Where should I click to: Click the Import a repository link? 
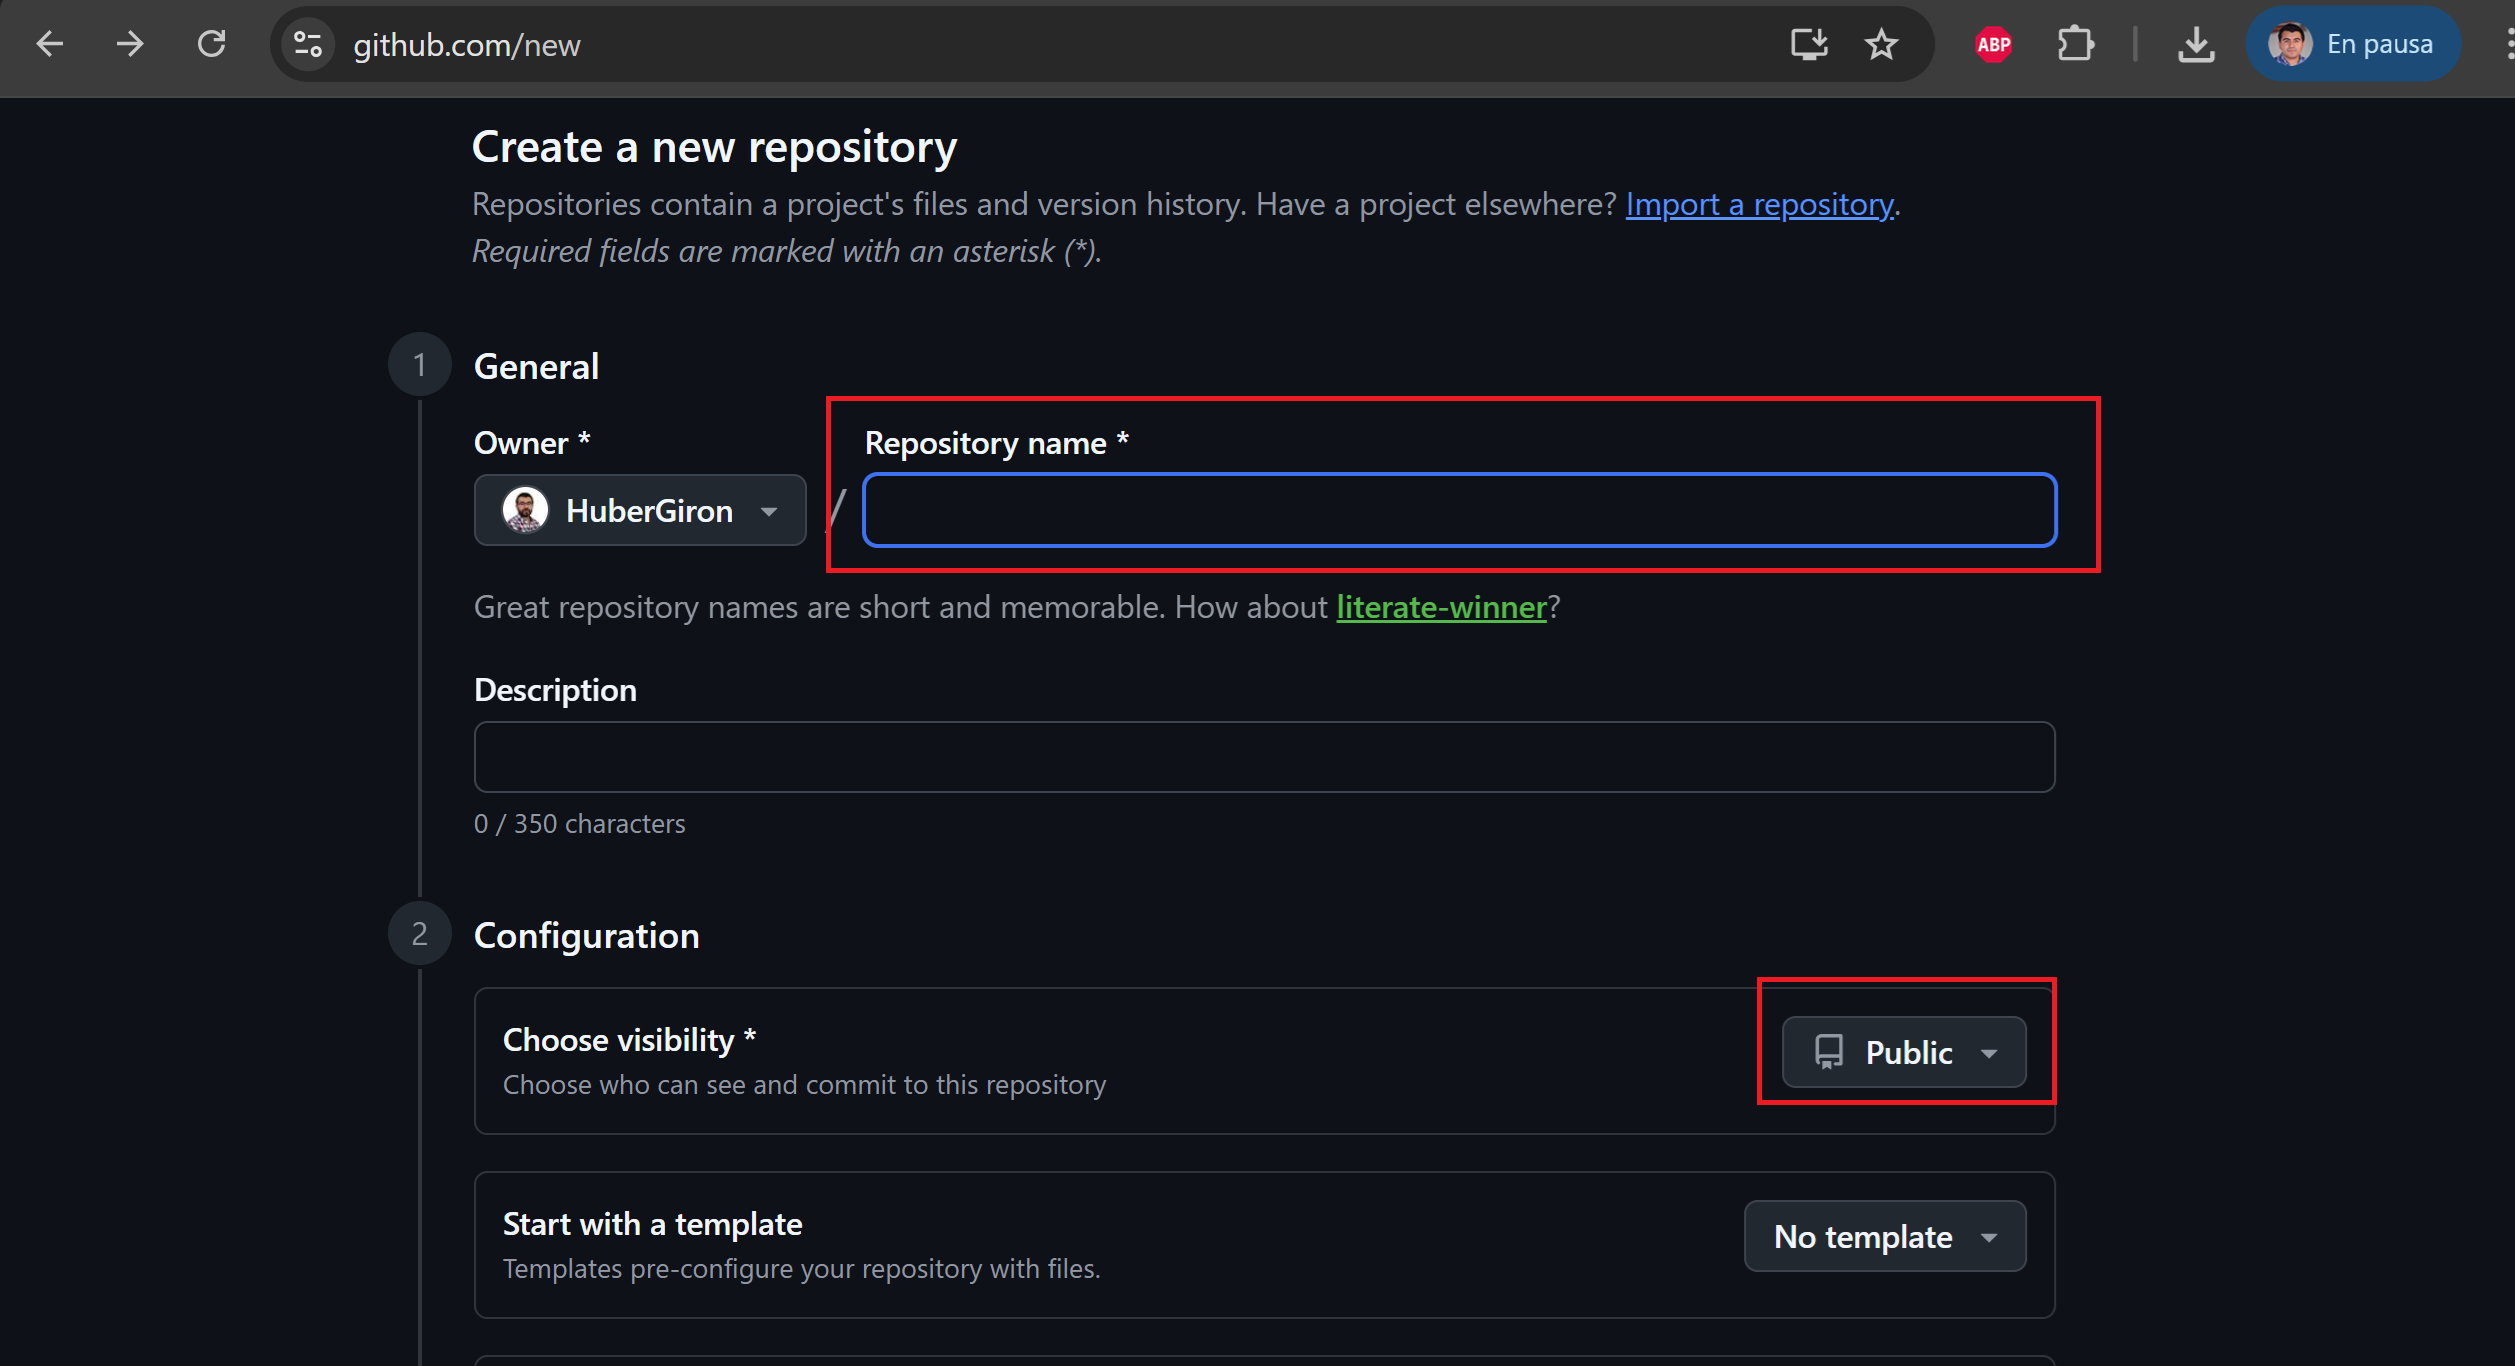pos(1759,204)
